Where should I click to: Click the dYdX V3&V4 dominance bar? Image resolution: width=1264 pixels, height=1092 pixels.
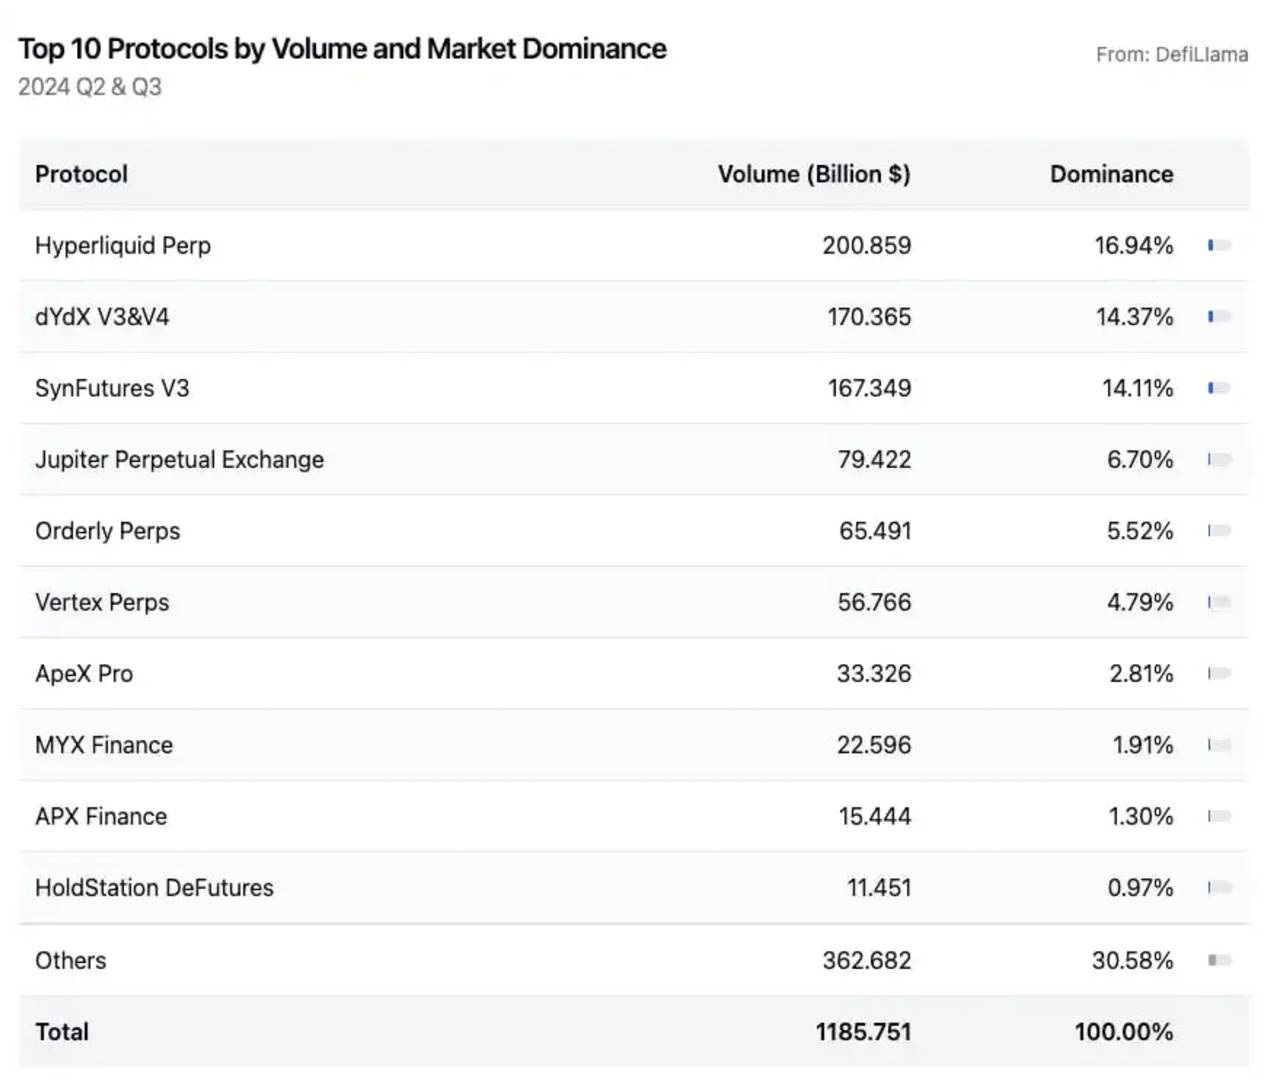1218,317
